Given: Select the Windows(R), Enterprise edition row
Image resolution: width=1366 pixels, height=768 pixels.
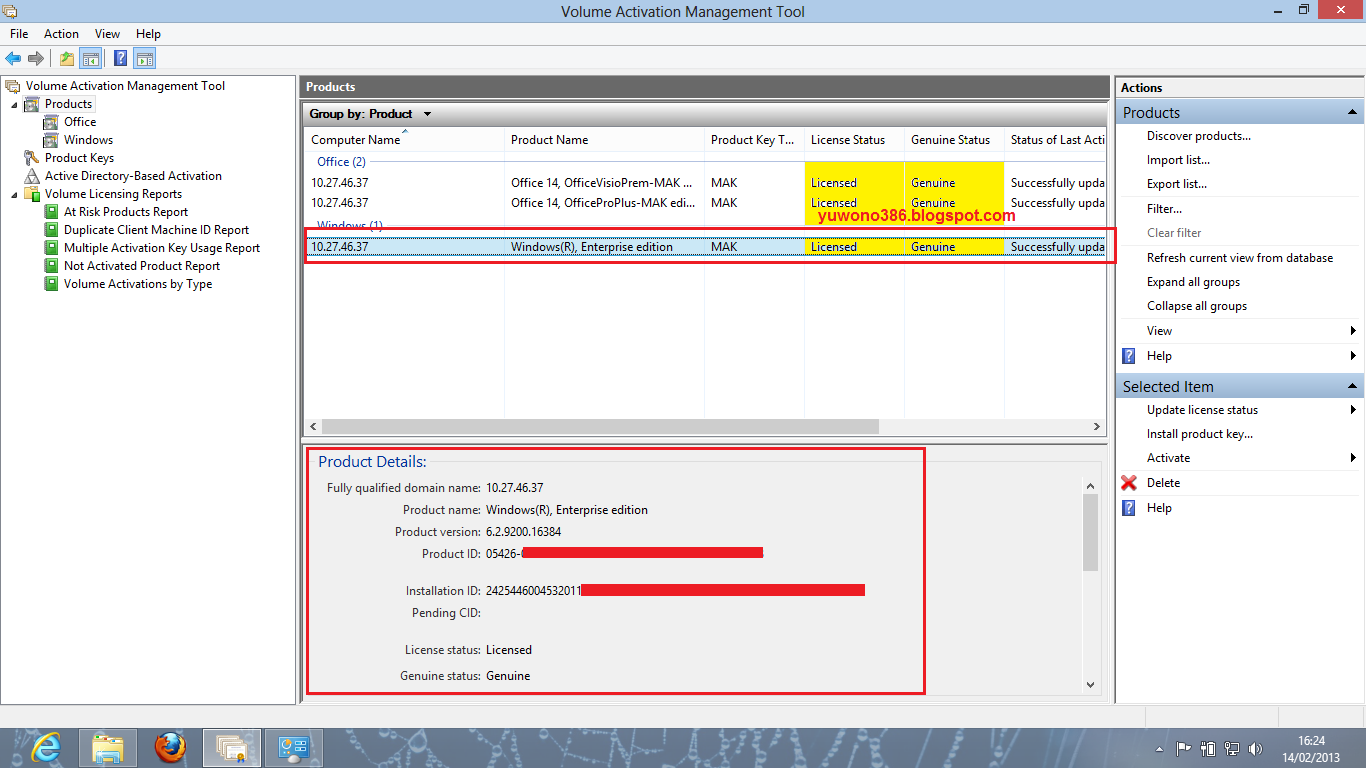Looking at the screenshot, I should [706, 247].
